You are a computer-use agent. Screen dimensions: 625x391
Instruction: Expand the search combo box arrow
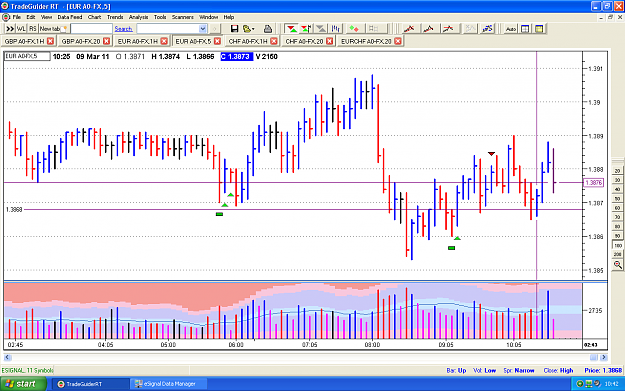point(202,29)
